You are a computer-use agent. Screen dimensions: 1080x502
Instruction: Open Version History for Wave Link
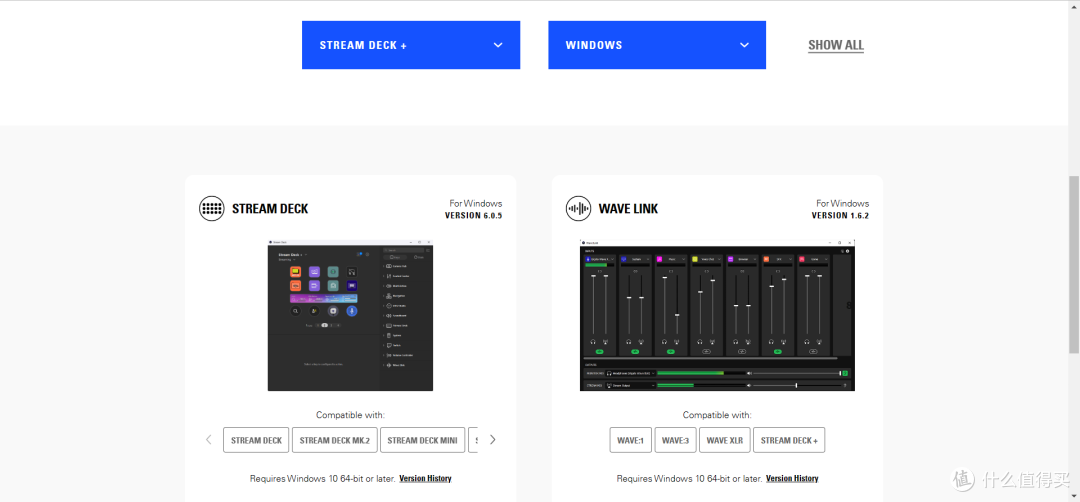point(792,478)
